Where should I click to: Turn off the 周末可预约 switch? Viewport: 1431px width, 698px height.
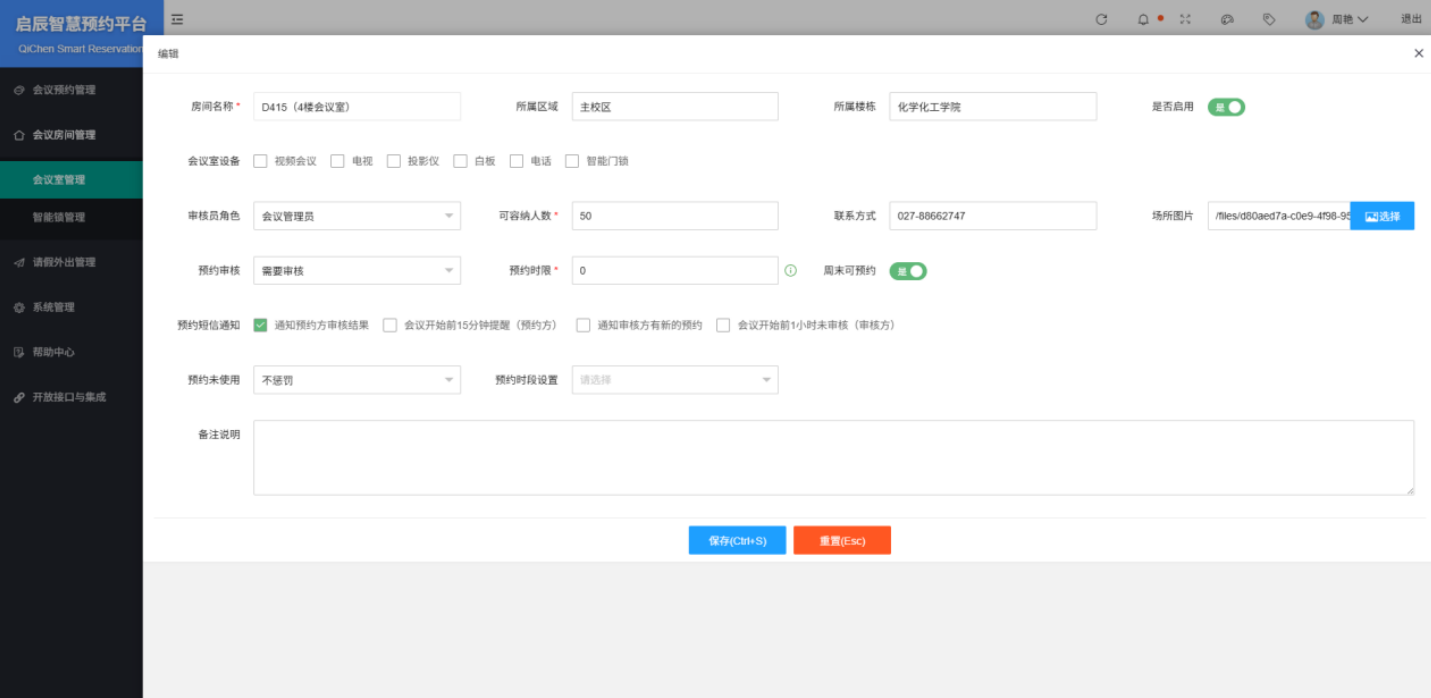pos(908,271)
